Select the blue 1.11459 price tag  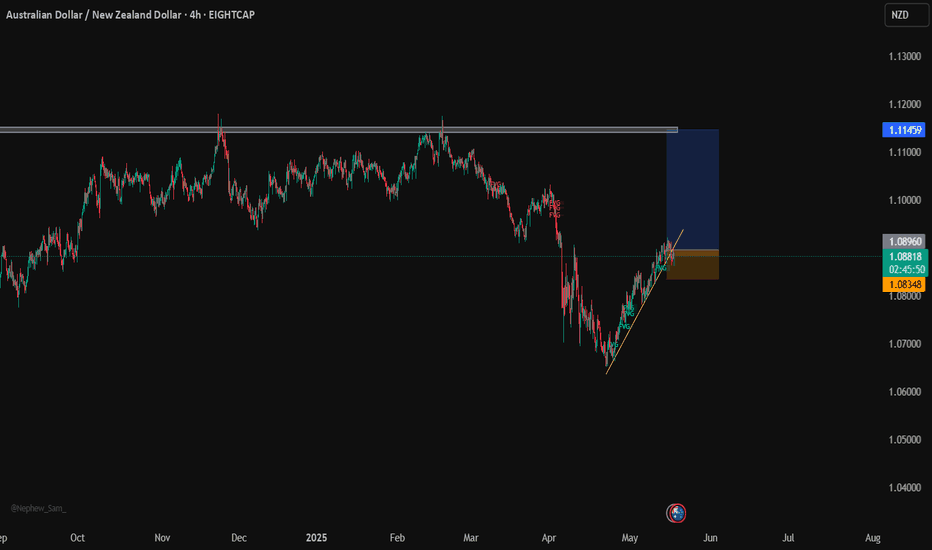pos(903,130)
